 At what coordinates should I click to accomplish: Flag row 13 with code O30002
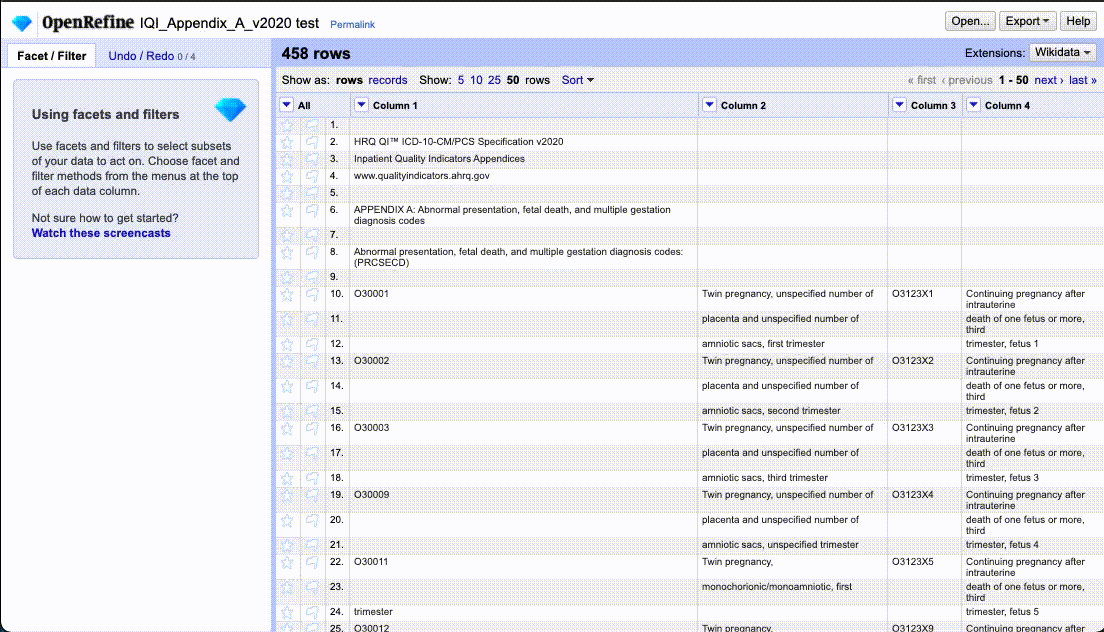312,362
